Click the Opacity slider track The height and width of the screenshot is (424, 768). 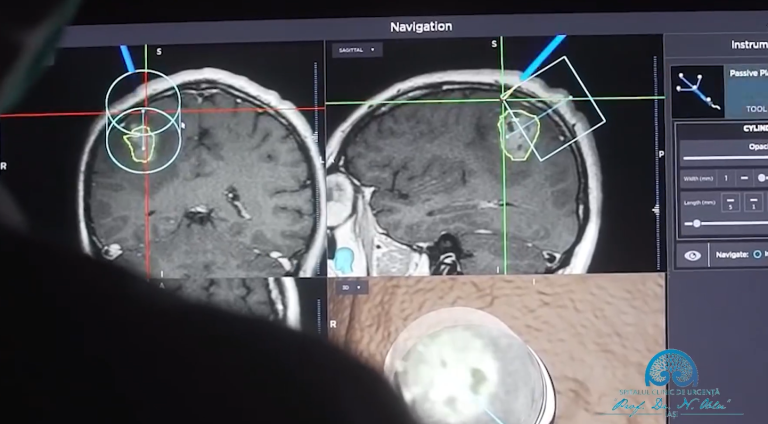pos(725,158)
